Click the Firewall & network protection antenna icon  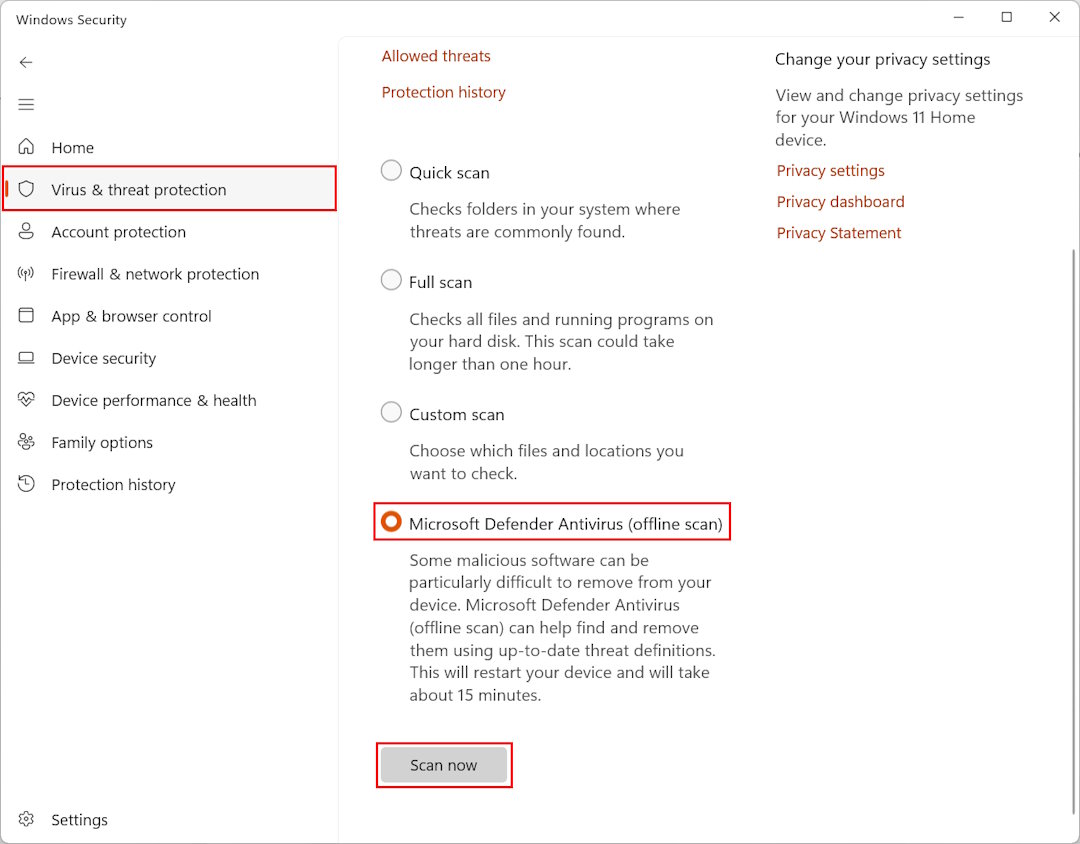[27, 273]
